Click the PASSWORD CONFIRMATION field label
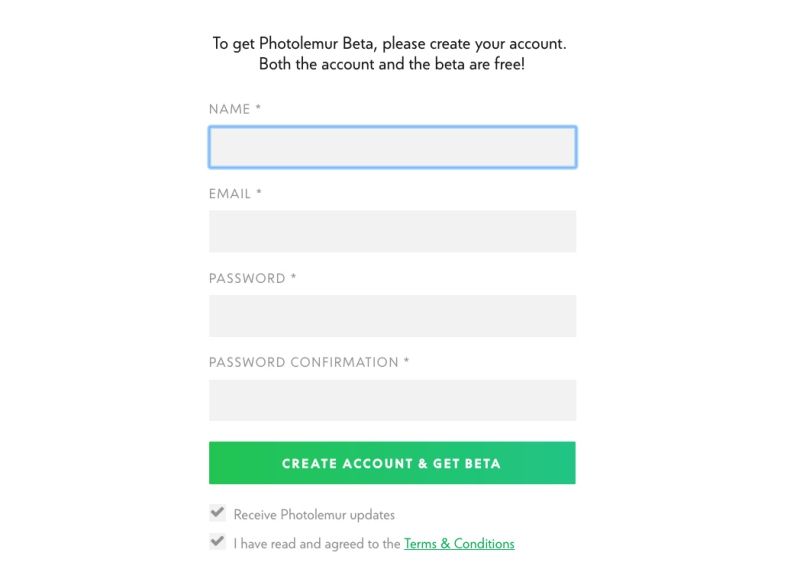The height and width of the screenshot is (575, 800). click(x=303, y=362)
